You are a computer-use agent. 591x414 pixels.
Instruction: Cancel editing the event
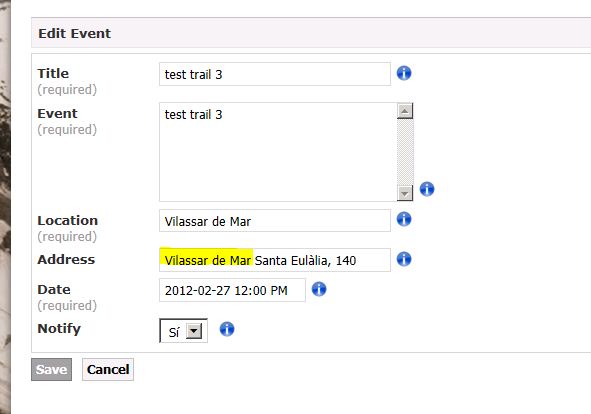tap(108, 369)
